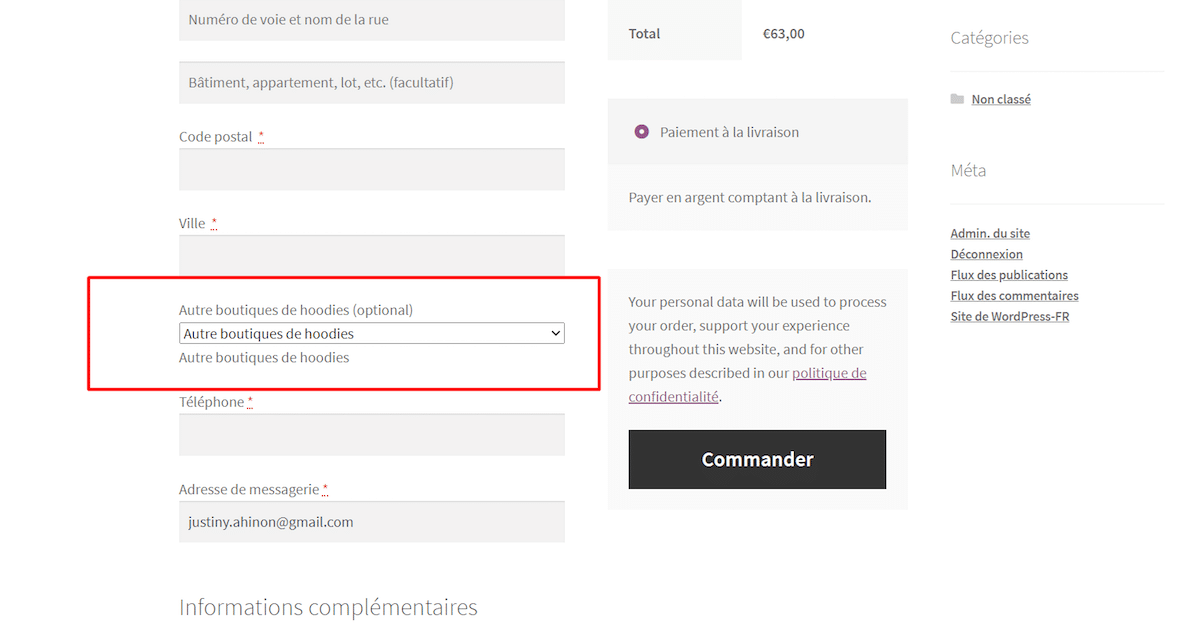Focus the street address input field

(x=371, y=20)
